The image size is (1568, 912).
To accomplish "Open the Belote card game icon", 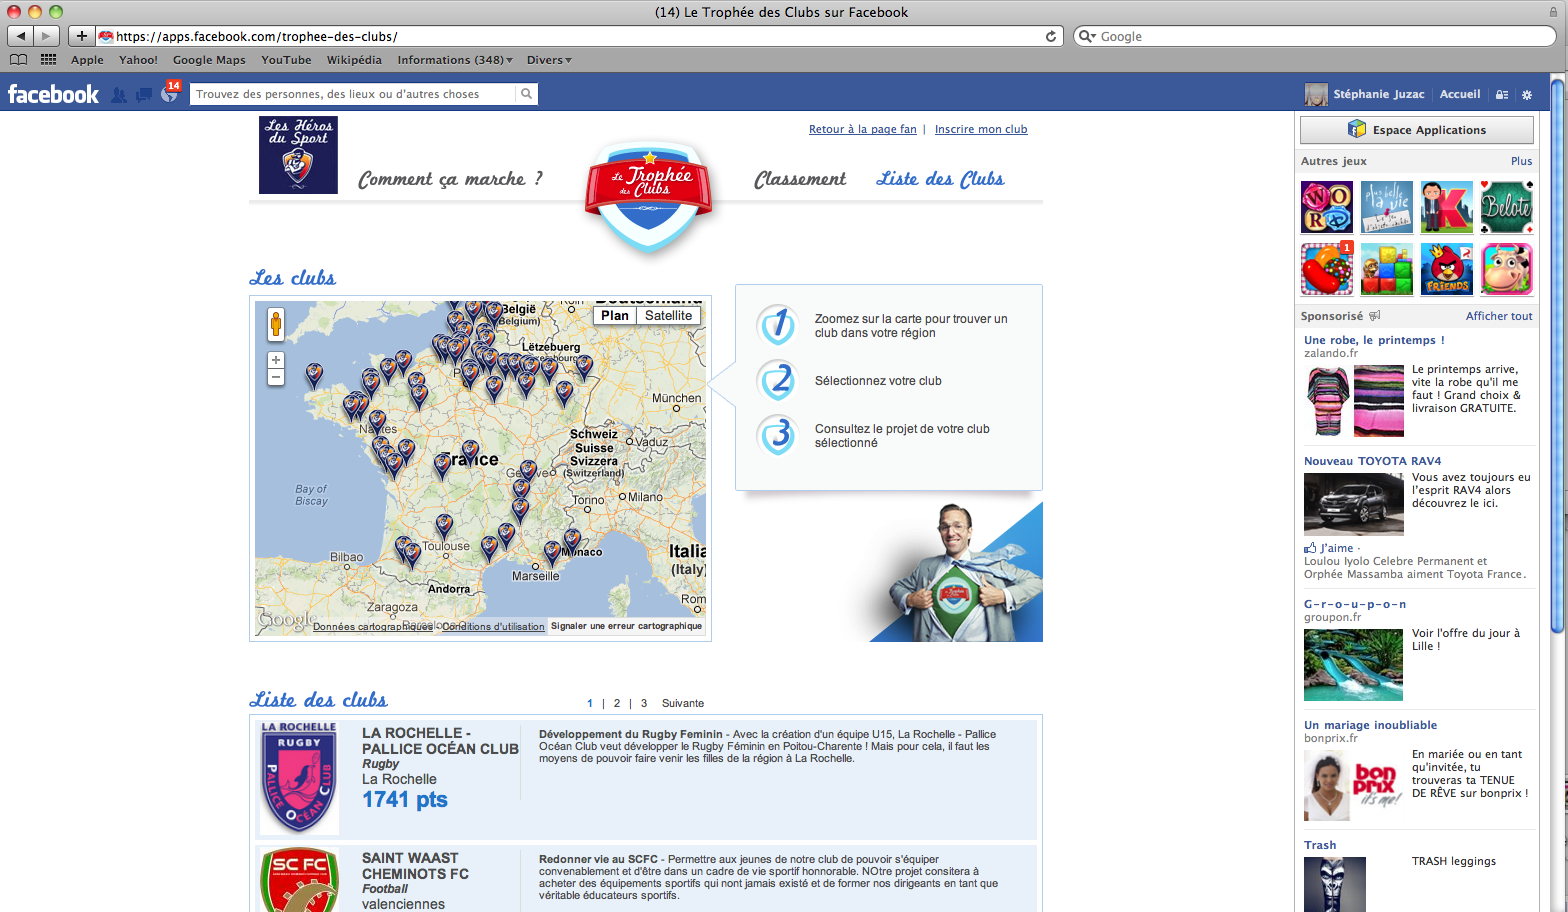I will pos(1507,207).
